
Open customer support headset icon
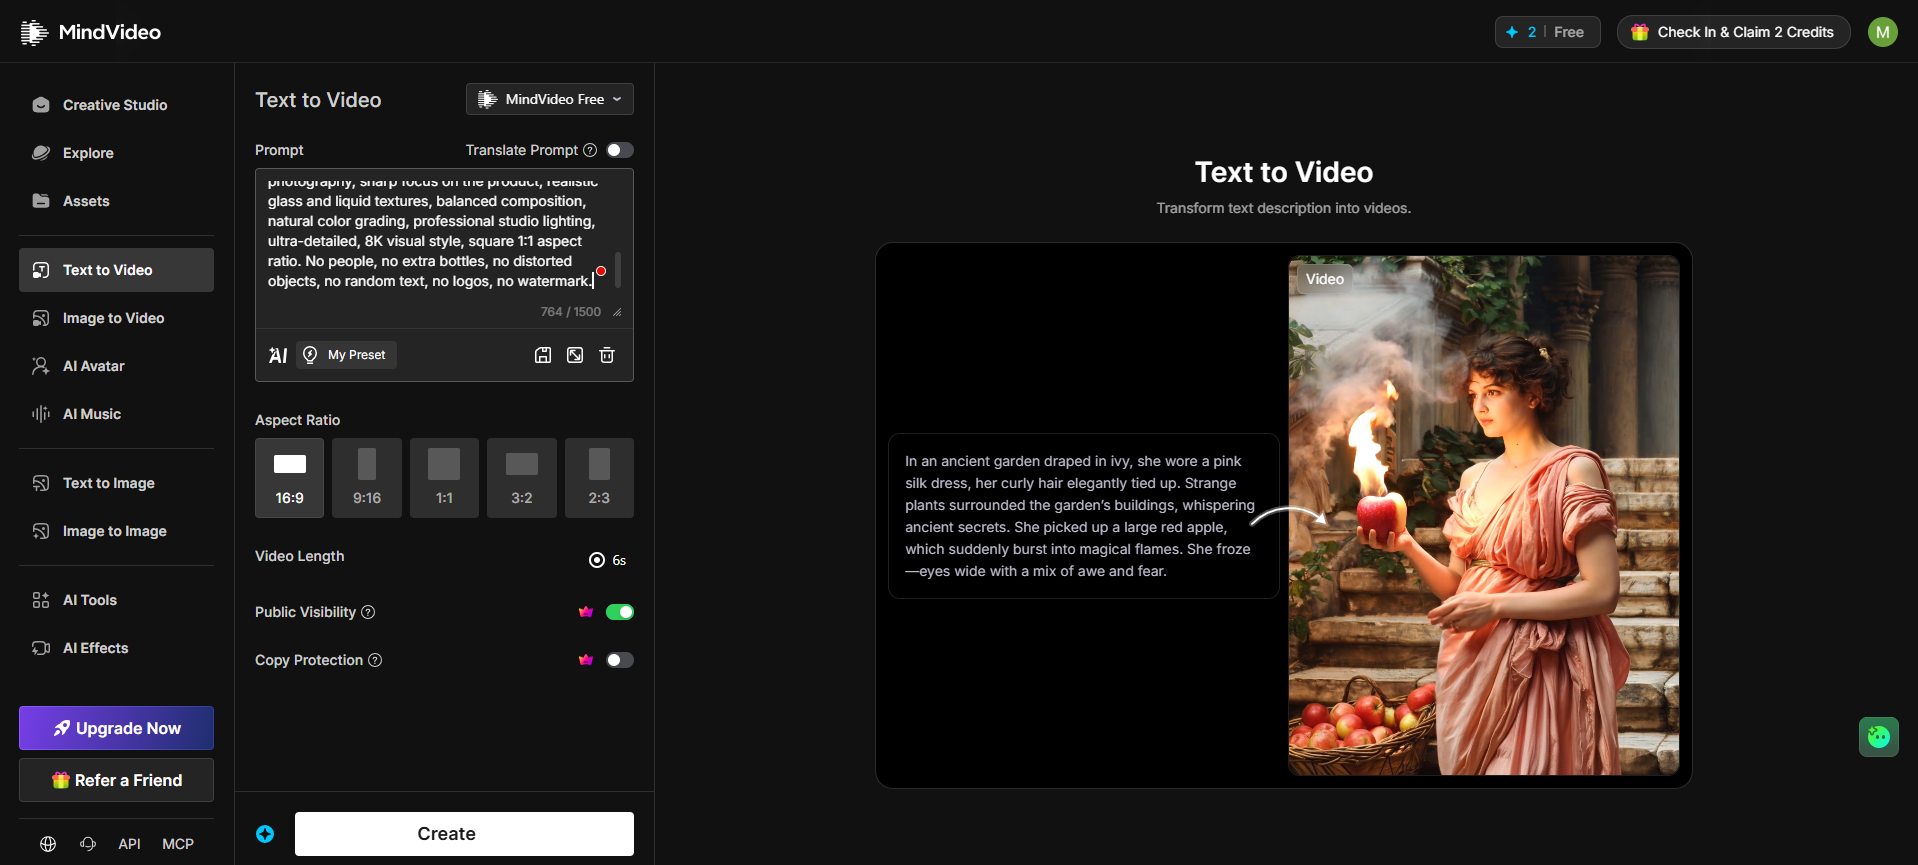[x=88, y=844]
